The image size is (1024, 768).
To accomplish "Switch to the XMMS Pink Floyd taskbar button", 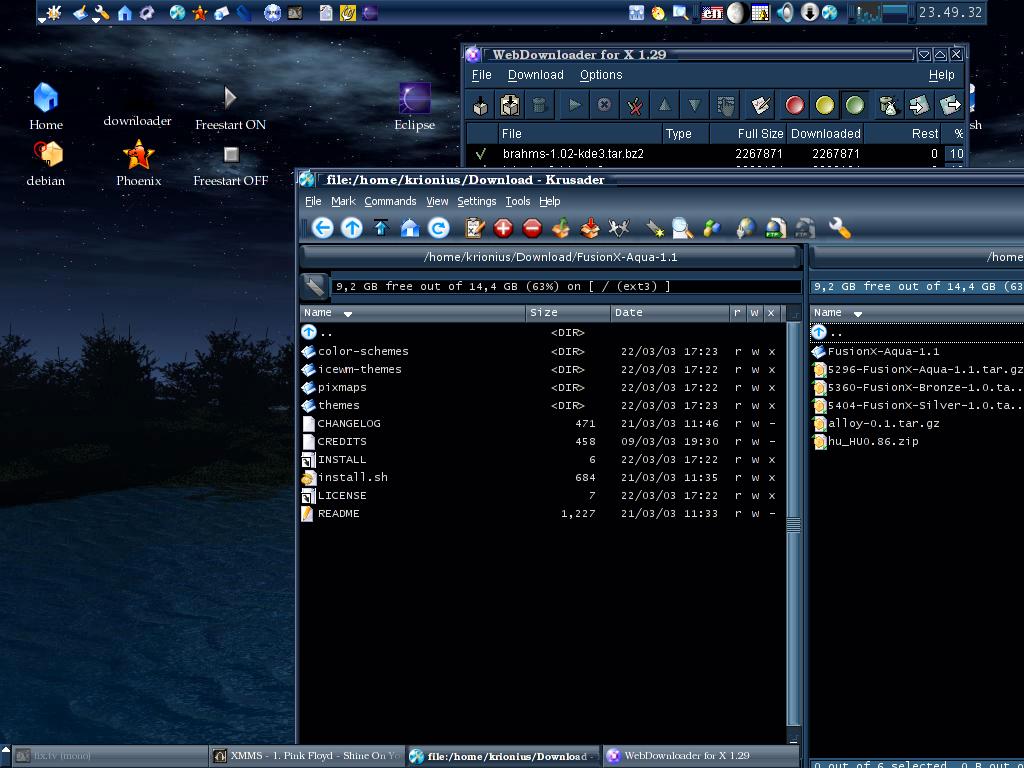I will point(306,756).
